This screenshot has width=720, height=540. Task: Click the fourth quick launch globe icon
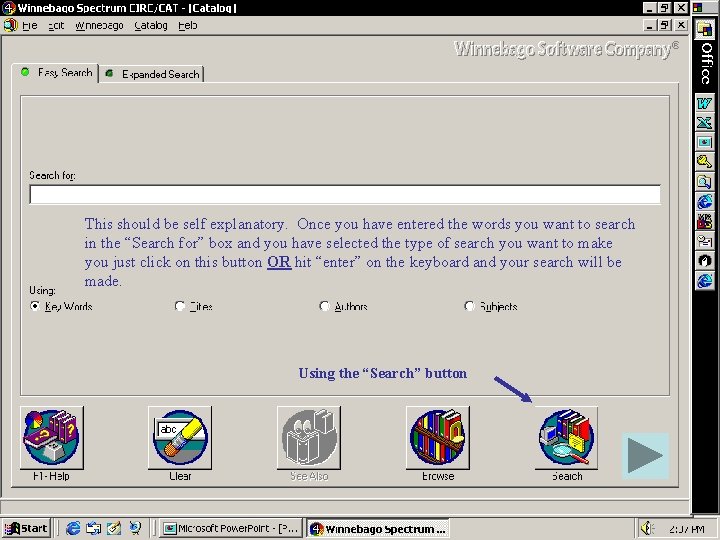point(135,528)
